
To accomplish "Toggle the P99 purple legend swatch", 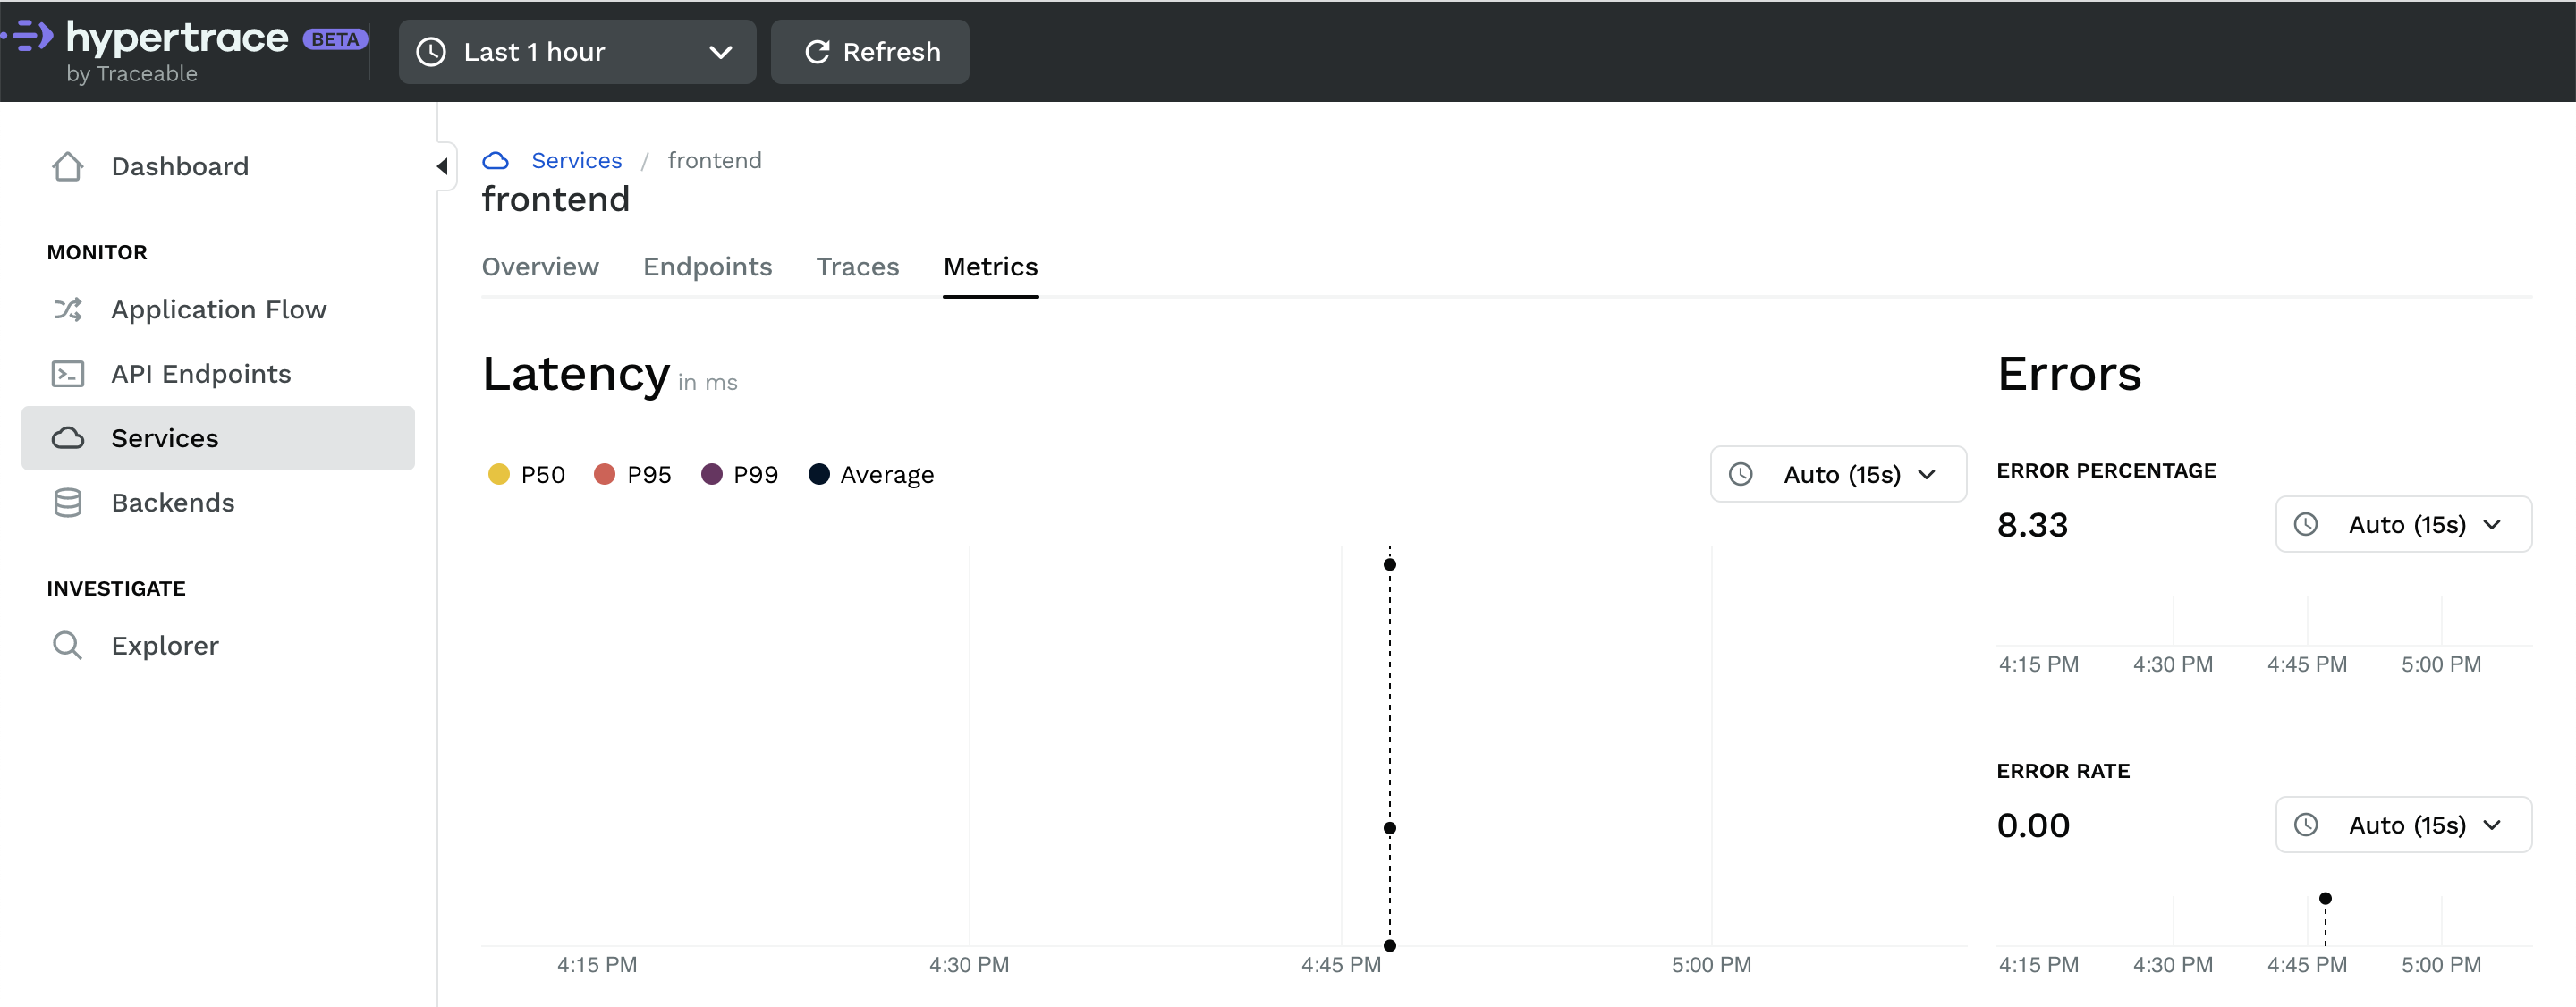I will click(712, 474).
